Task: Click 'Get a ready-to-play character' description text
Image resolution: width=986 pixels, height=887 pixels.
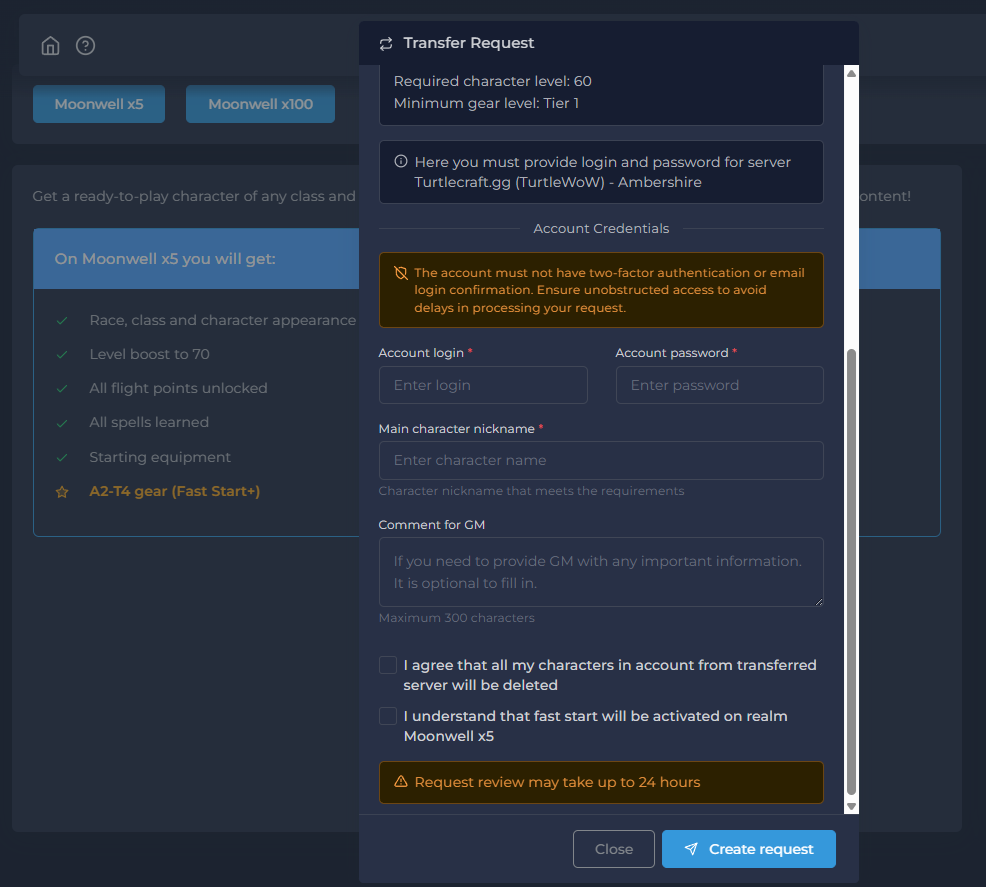Action: (x=194, y=196)
